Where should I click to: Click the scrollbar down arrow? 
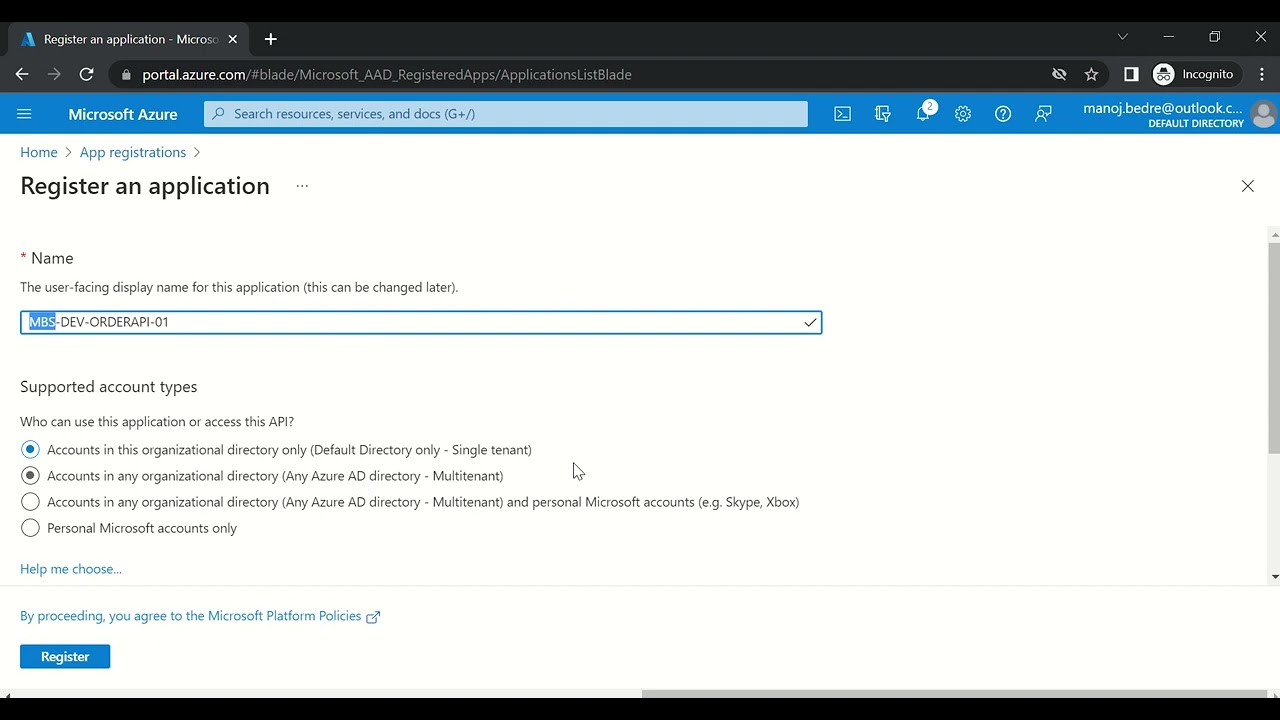point(1273,577)
